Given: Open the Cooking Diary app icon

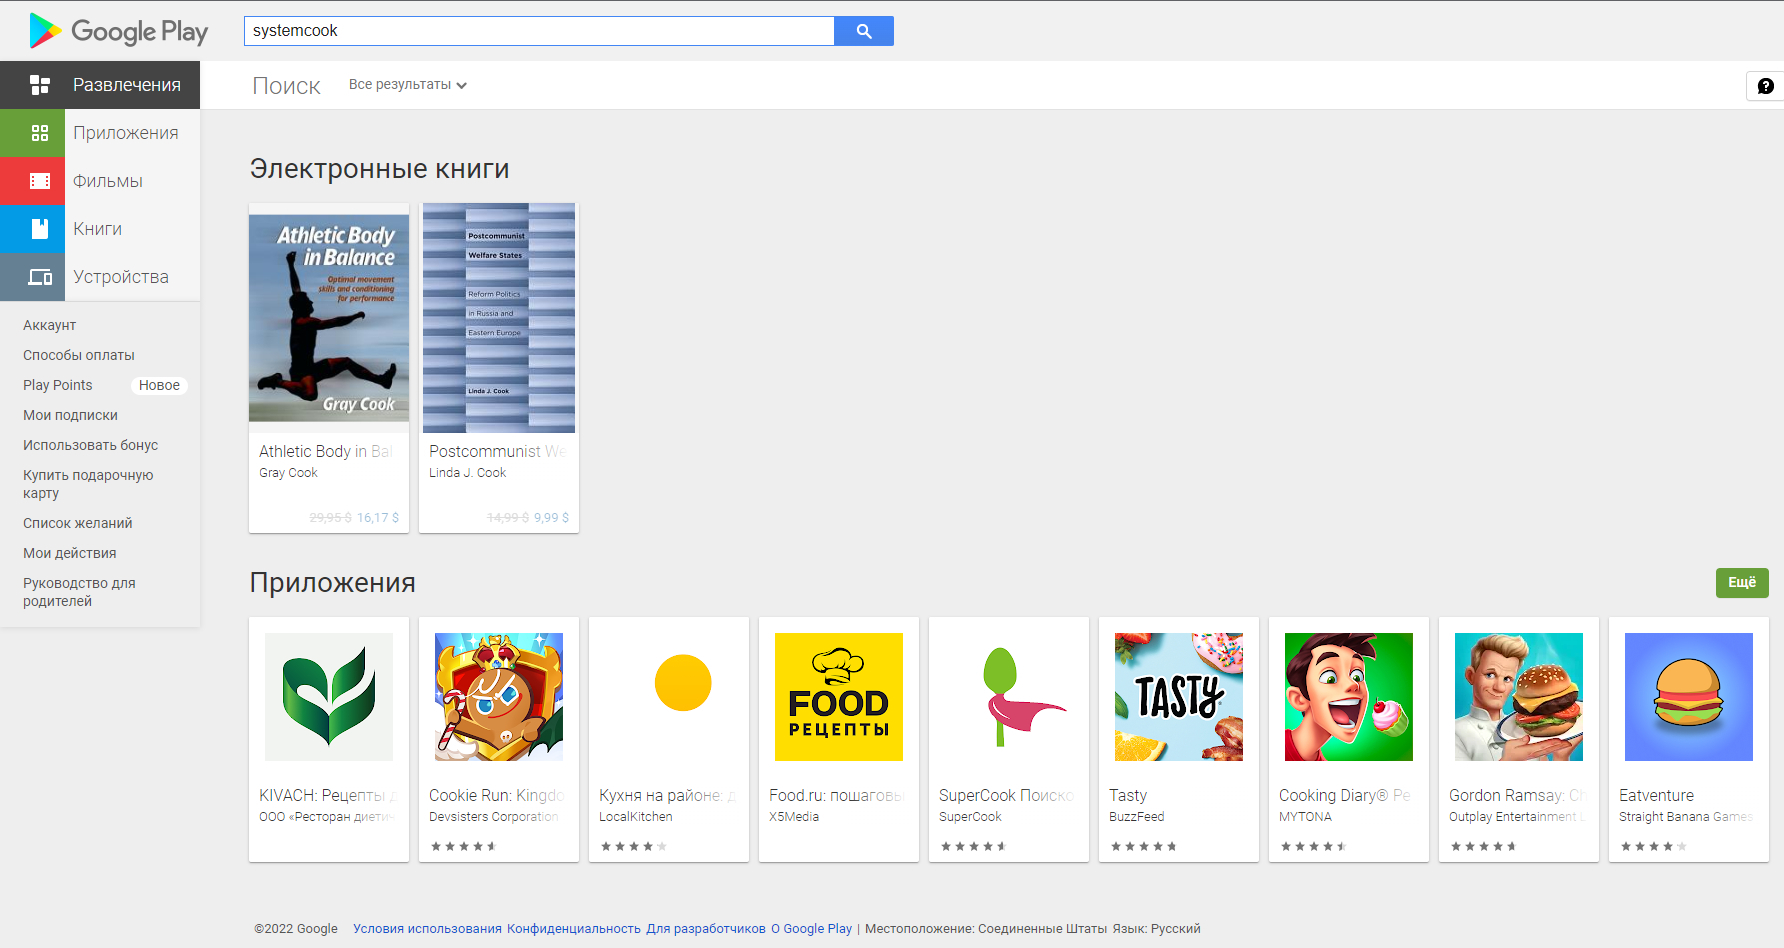Looking at the screenshot, I should point(1349,697).
